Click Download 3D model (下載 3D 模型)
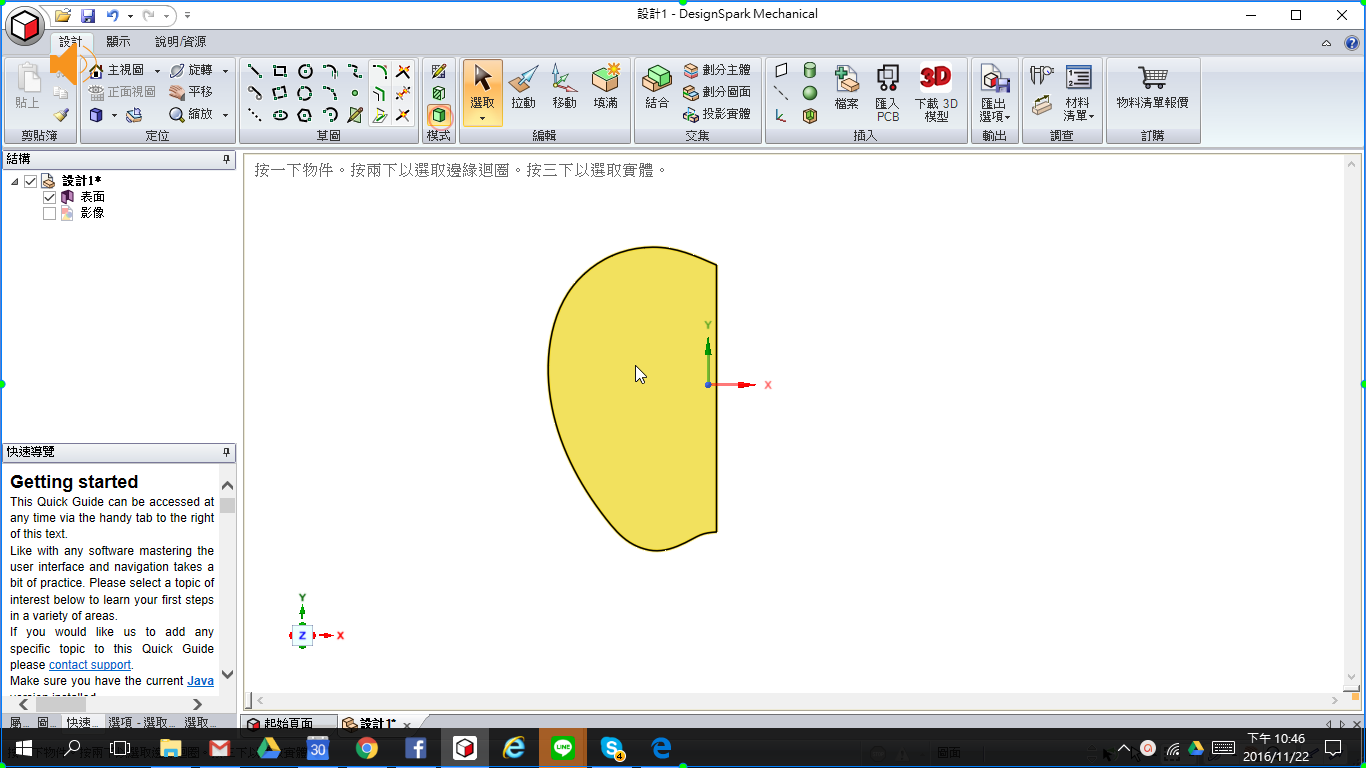The image size is (1366, 768). [x=936, y=93]
